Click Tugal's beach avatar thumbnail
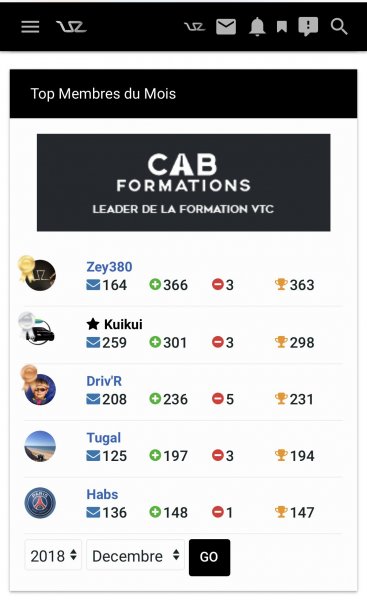367x600 pixels. click(40, 446)
